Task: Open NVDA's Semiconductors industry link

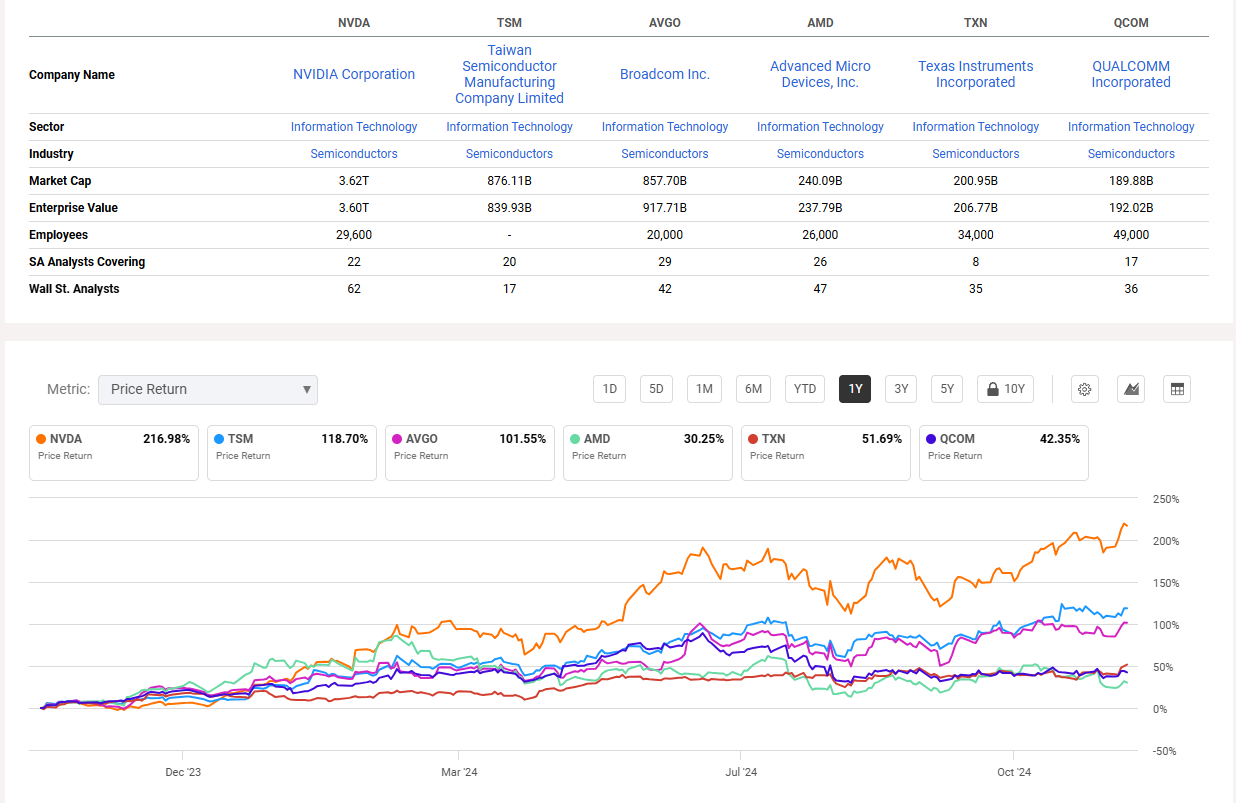Action: click(354, 154)
